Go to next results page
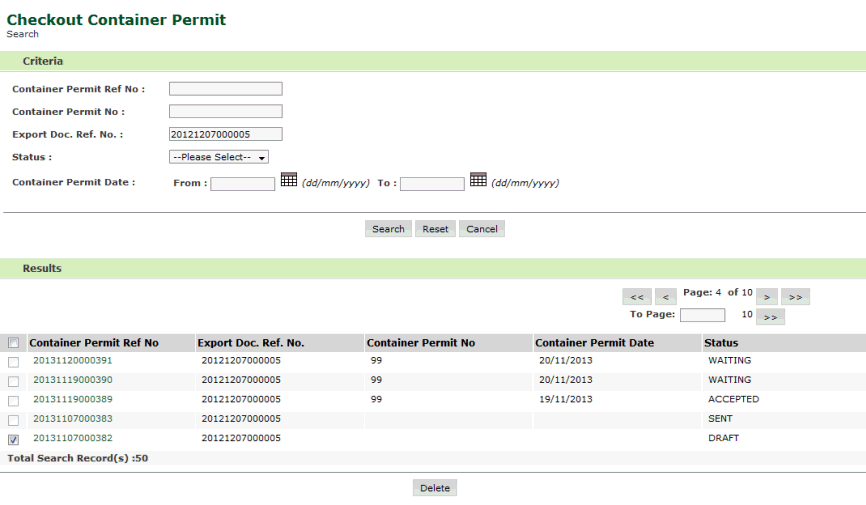866x505 pixels. pos(766,297)
